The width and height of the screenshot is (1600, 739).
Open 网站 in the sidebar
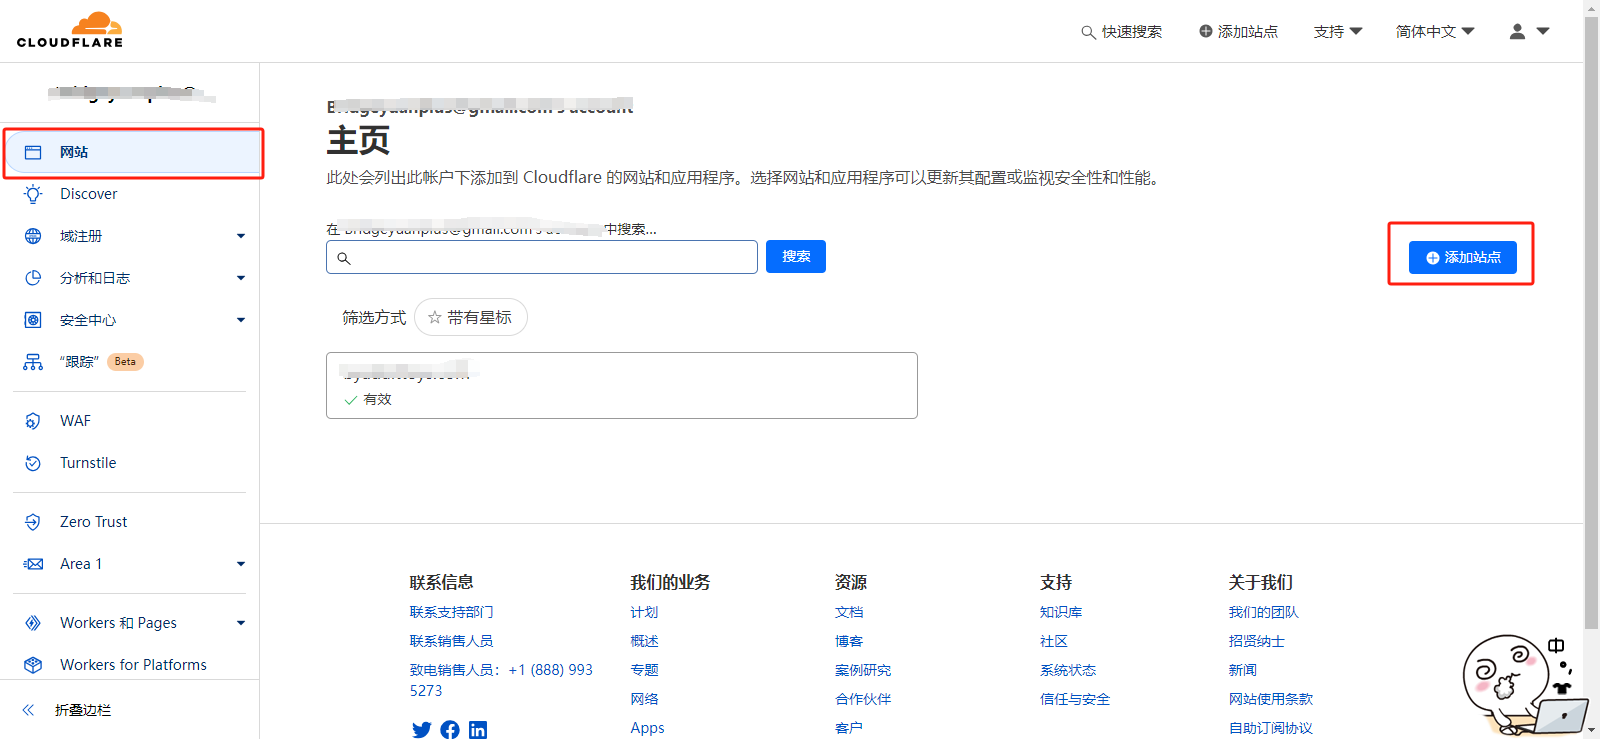click(133, 152)
